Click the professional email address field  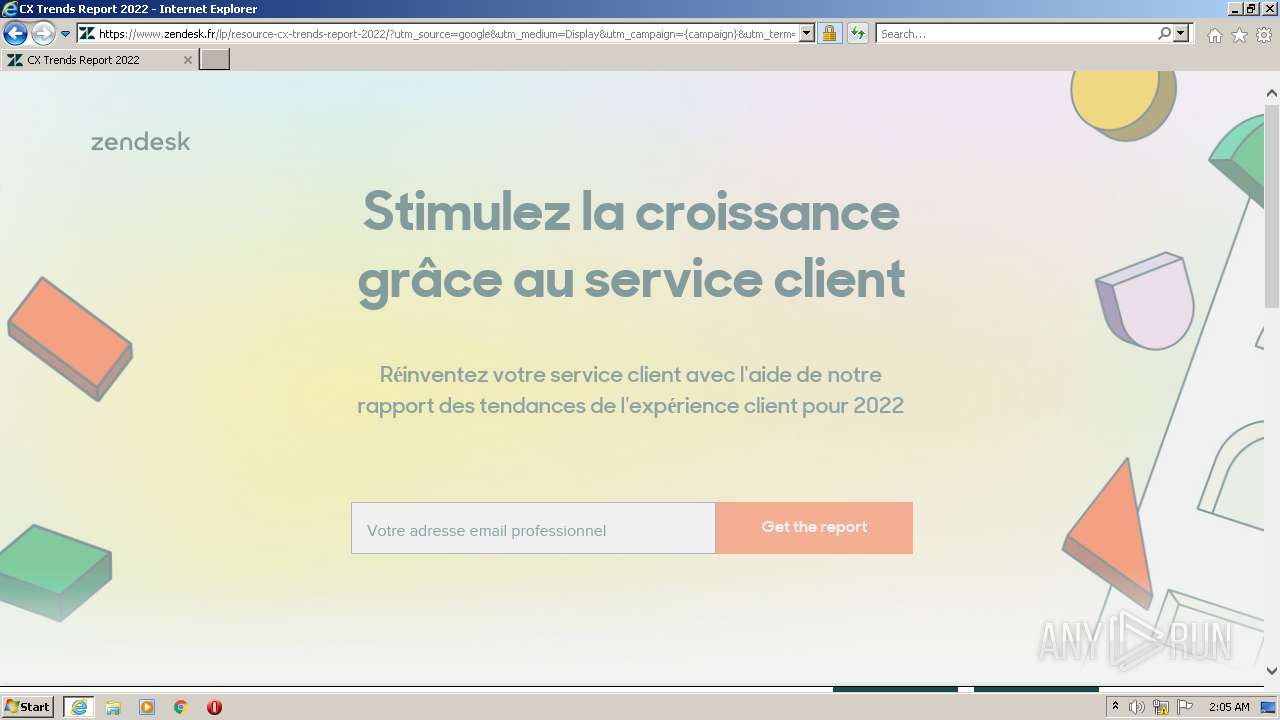pyautogui.click(x=533, y=528)
